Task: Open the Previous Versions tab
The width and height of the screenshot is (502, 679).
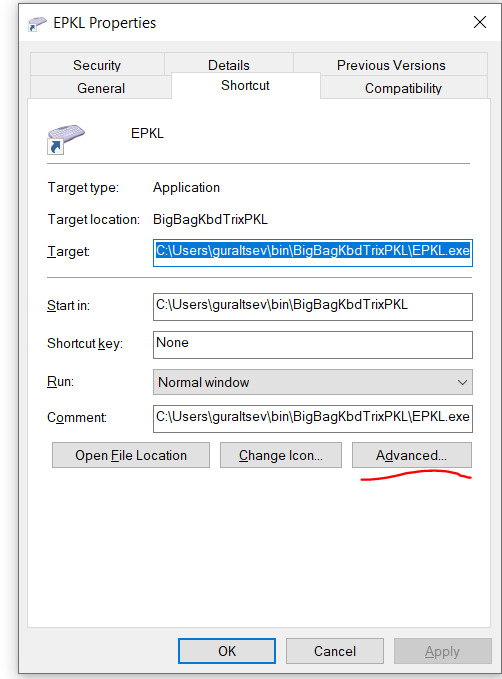Action: click(391, 65)
